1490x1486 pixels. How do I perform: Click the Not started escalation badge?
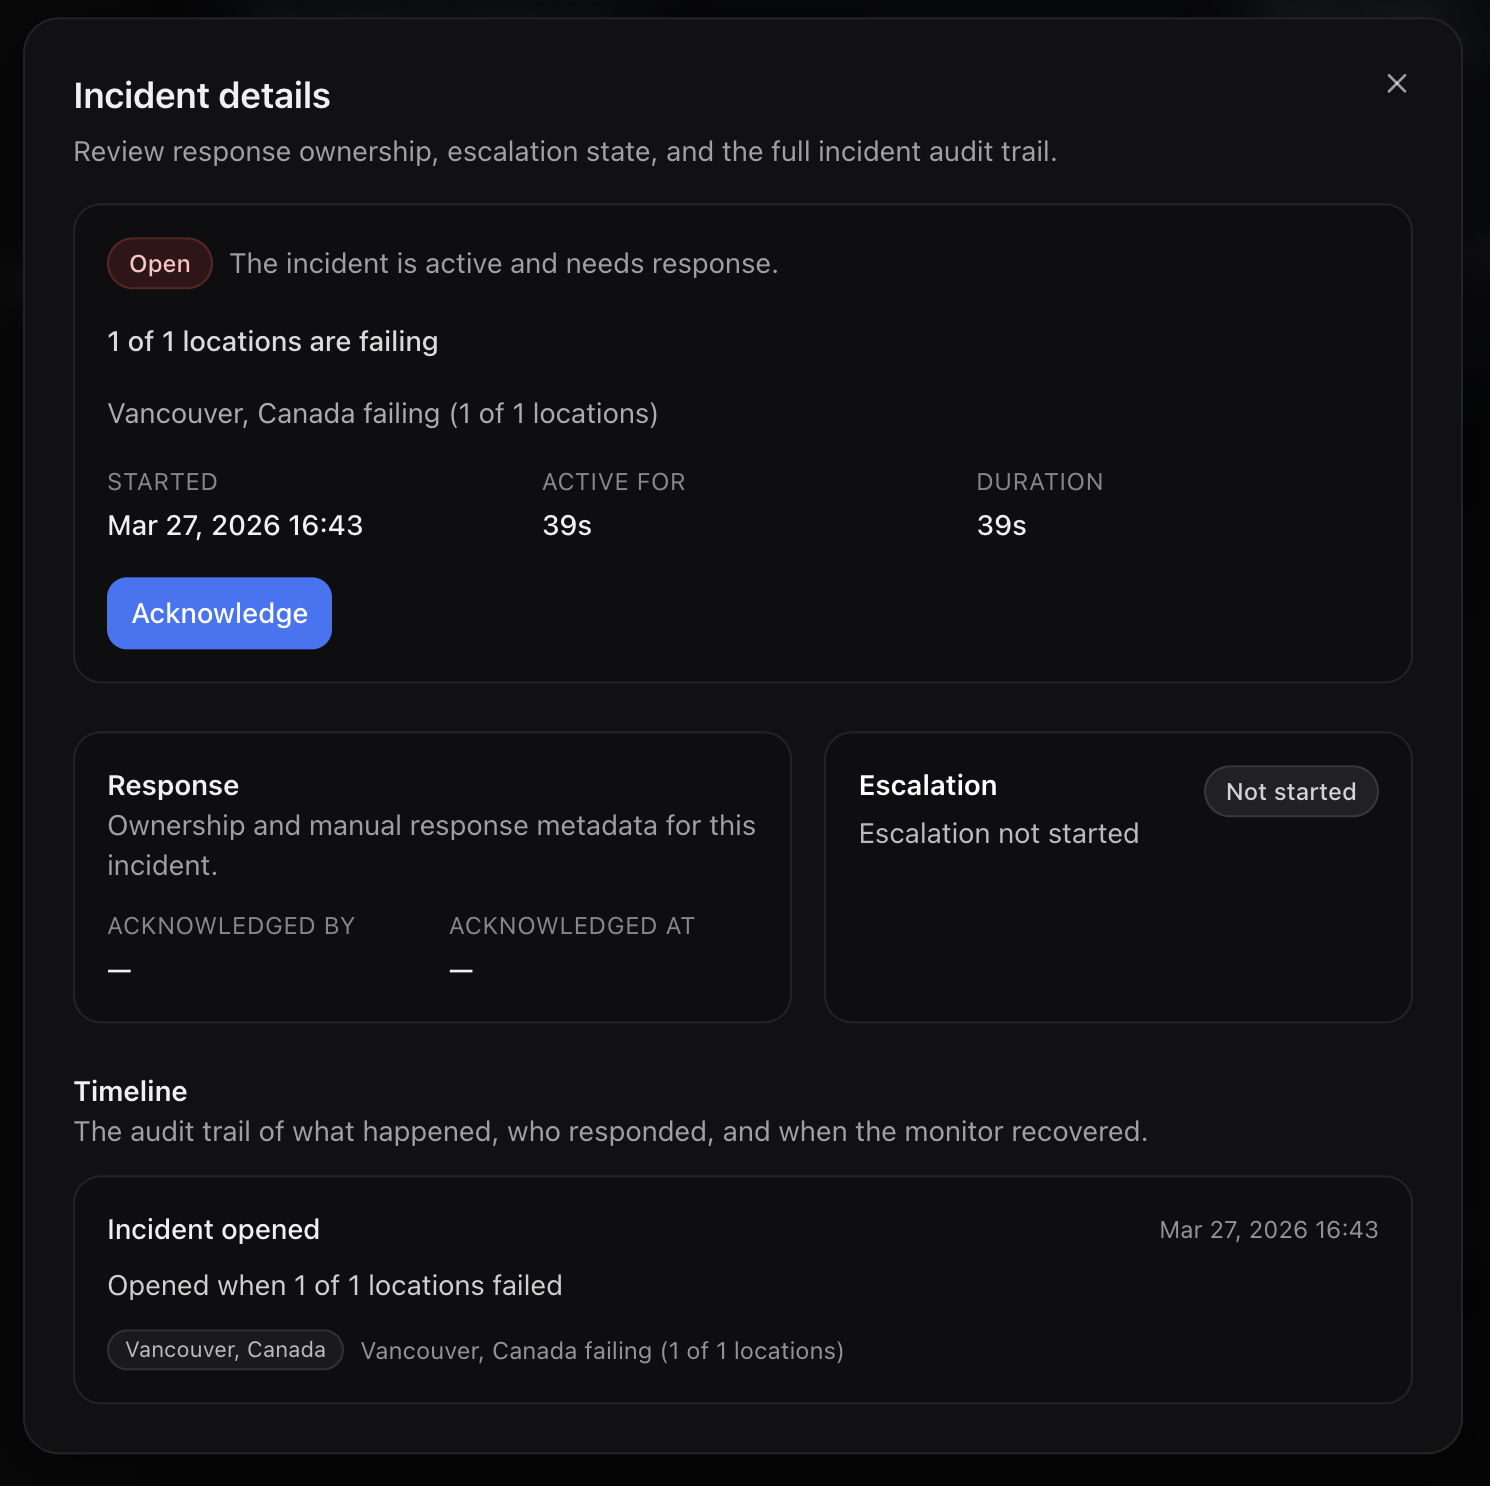tap(1291, 791)
